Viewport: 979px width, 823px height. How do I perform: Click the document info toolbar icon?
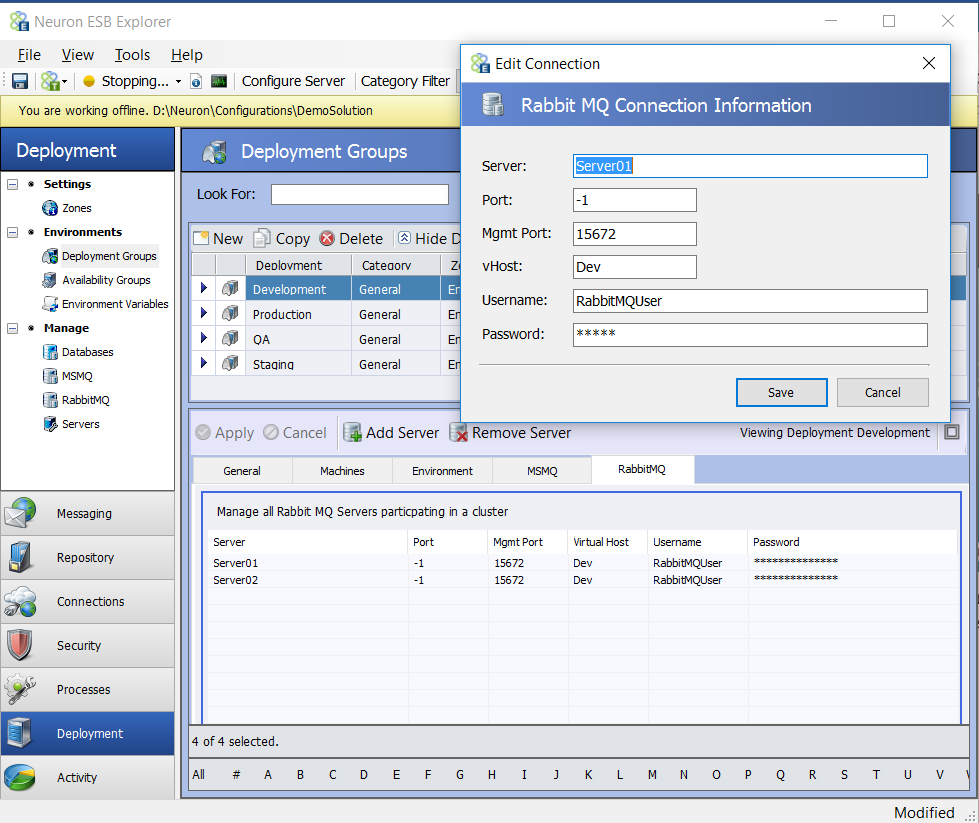pos(196,81)
